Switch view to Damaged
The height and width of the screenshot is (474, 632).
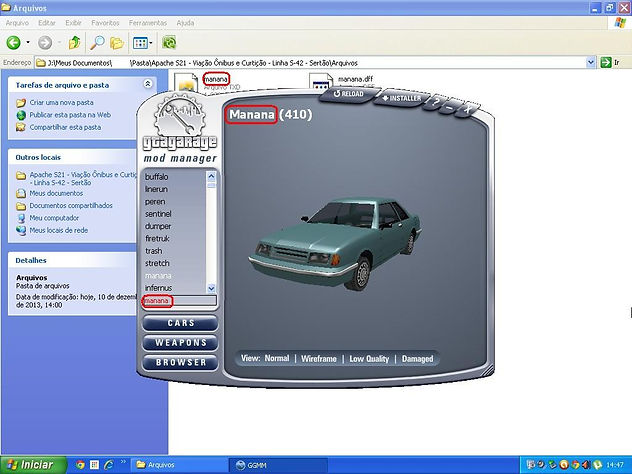point(418,358)
